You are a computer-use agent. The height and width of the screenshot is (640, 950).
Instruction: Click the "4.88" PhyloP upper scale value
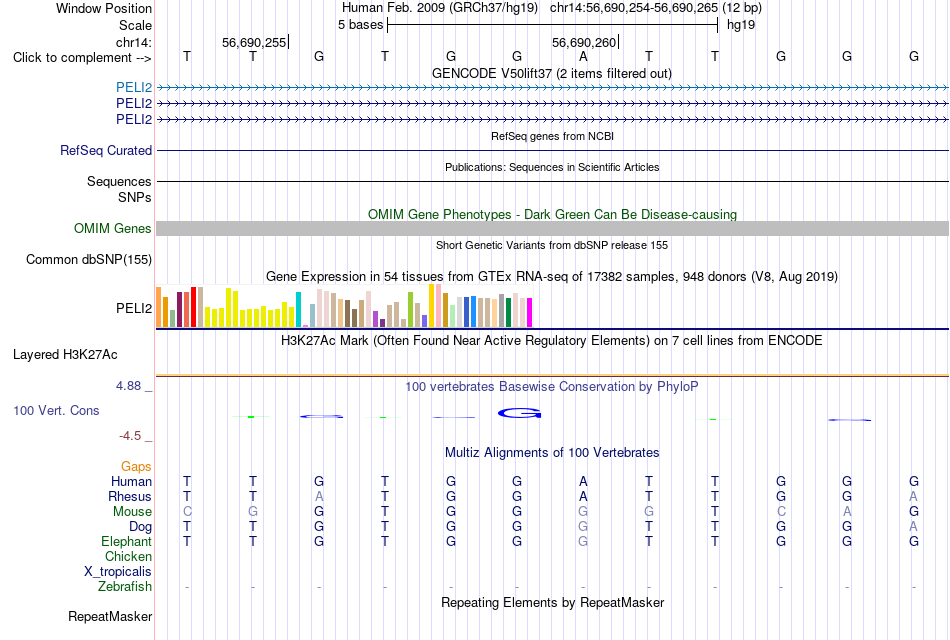point(128,386)
